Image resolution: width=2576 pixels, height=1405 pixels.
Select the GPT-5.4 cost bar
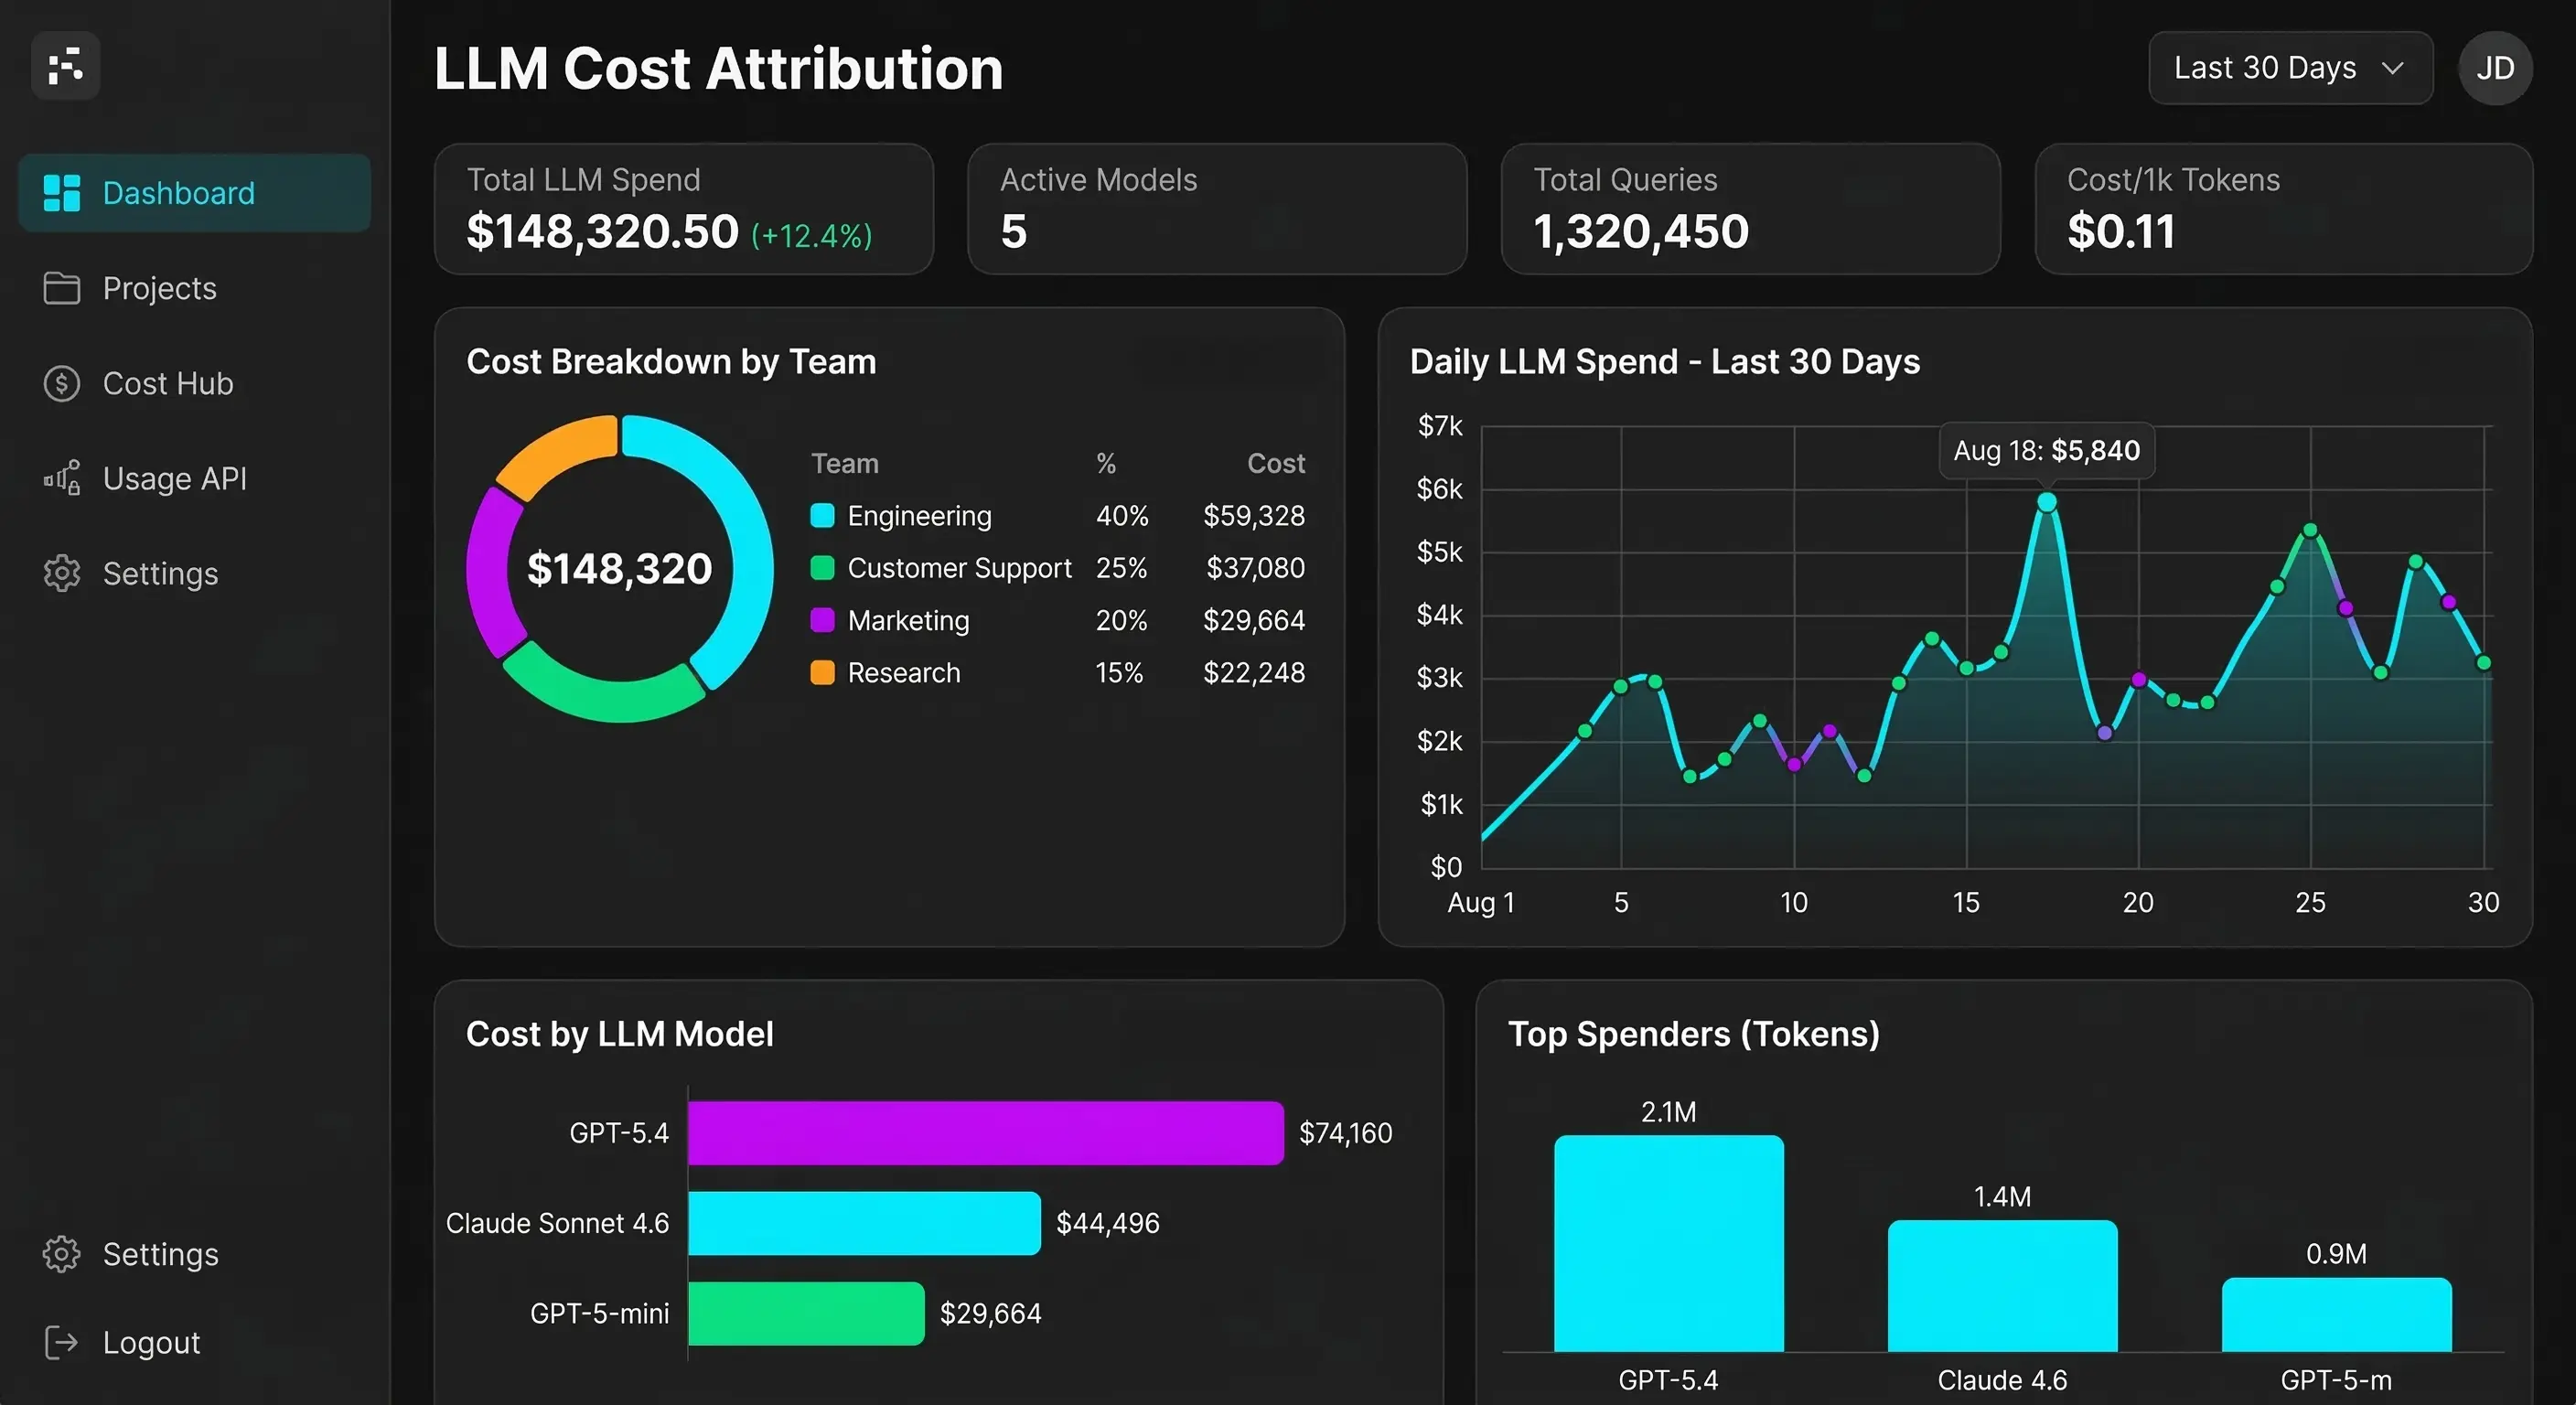point(984,1132)
